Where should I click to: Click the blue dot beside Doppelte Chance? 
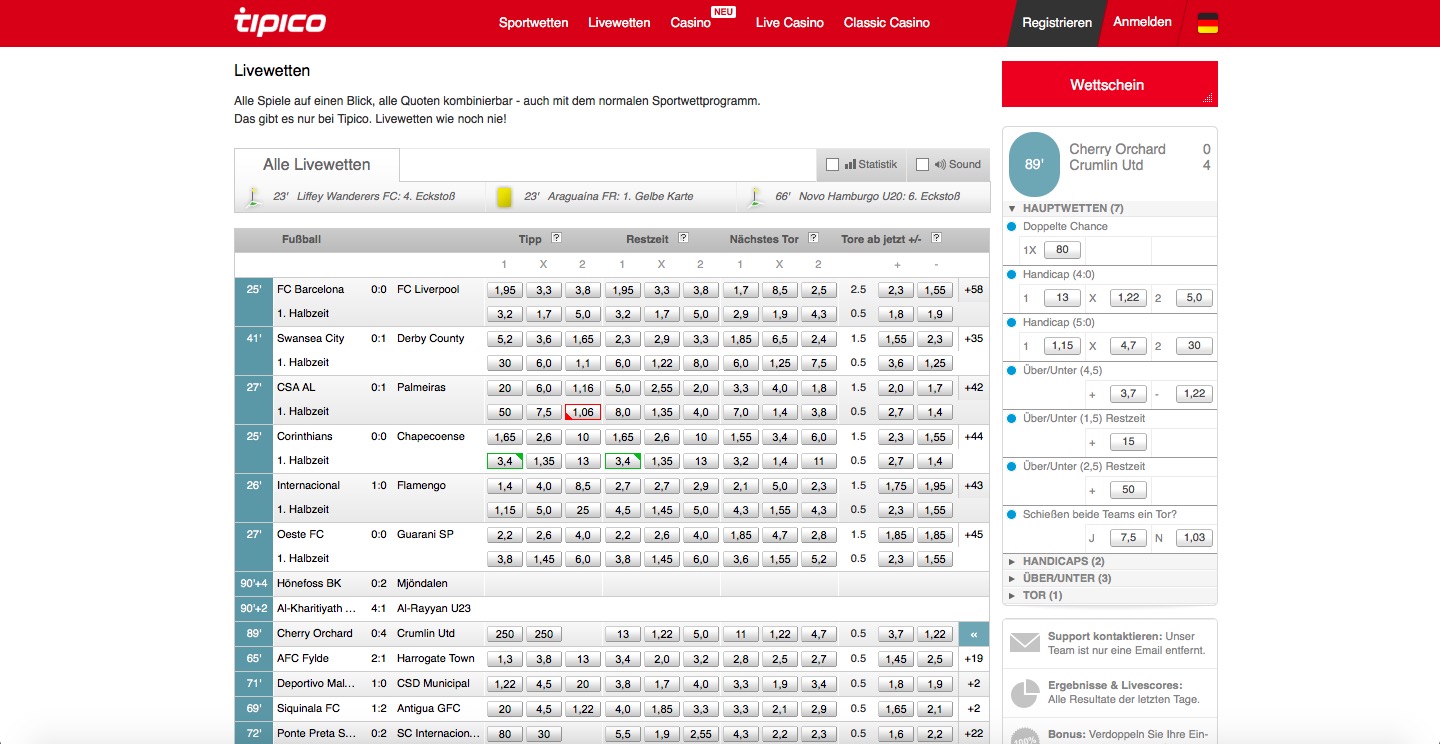(x=1012, y=227)
